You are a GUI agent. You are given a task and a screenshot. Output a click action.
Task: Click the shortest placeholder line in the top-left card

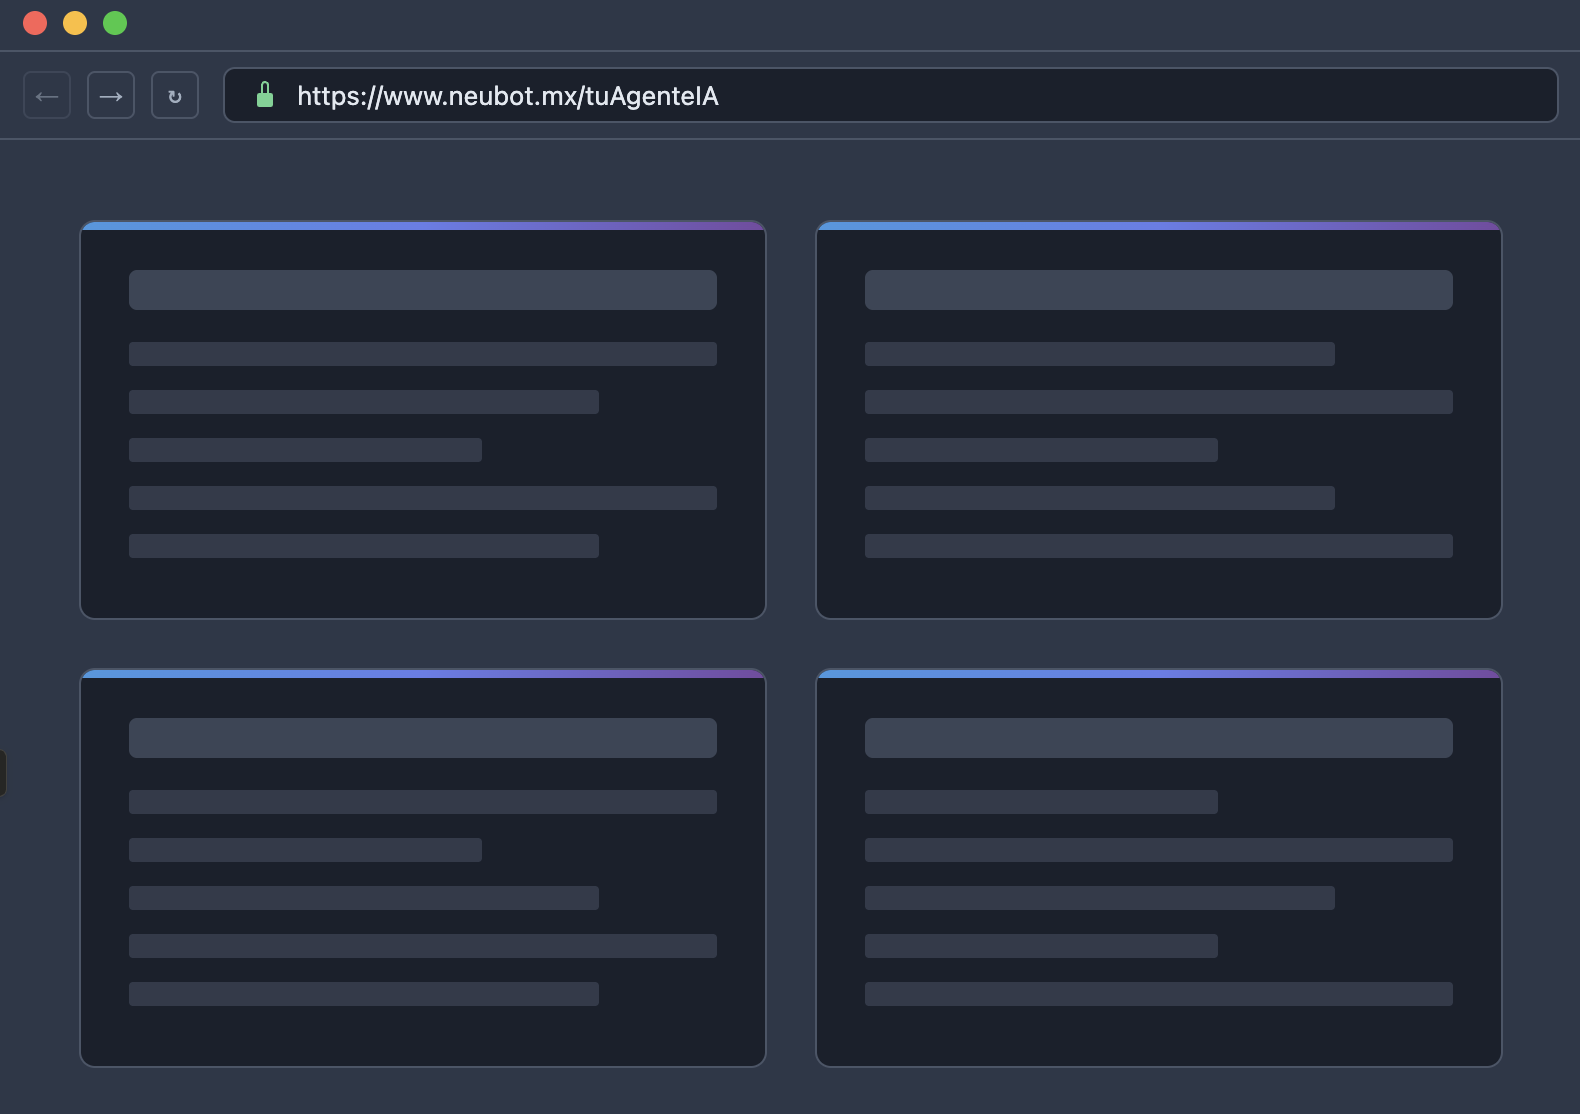point(305,450)
